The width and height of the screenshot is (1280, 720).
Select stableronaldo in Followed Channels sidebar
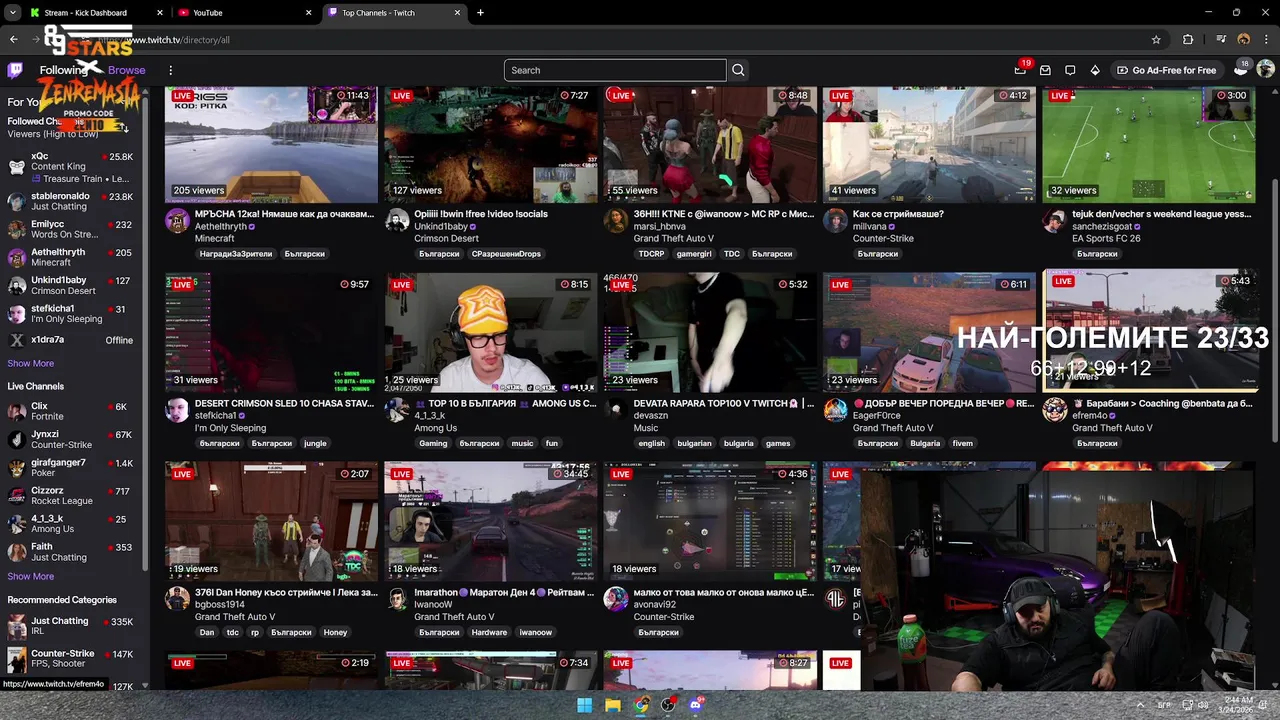point(75,201)
